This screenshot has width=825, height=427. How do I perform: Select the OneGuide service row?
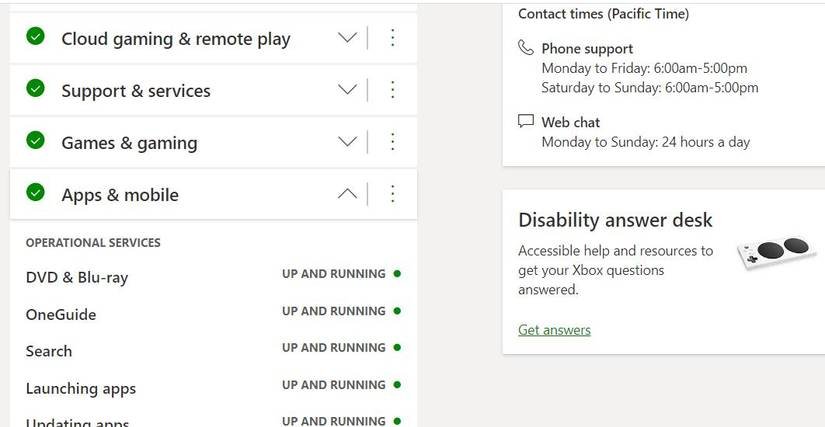(x=61, y=314)
